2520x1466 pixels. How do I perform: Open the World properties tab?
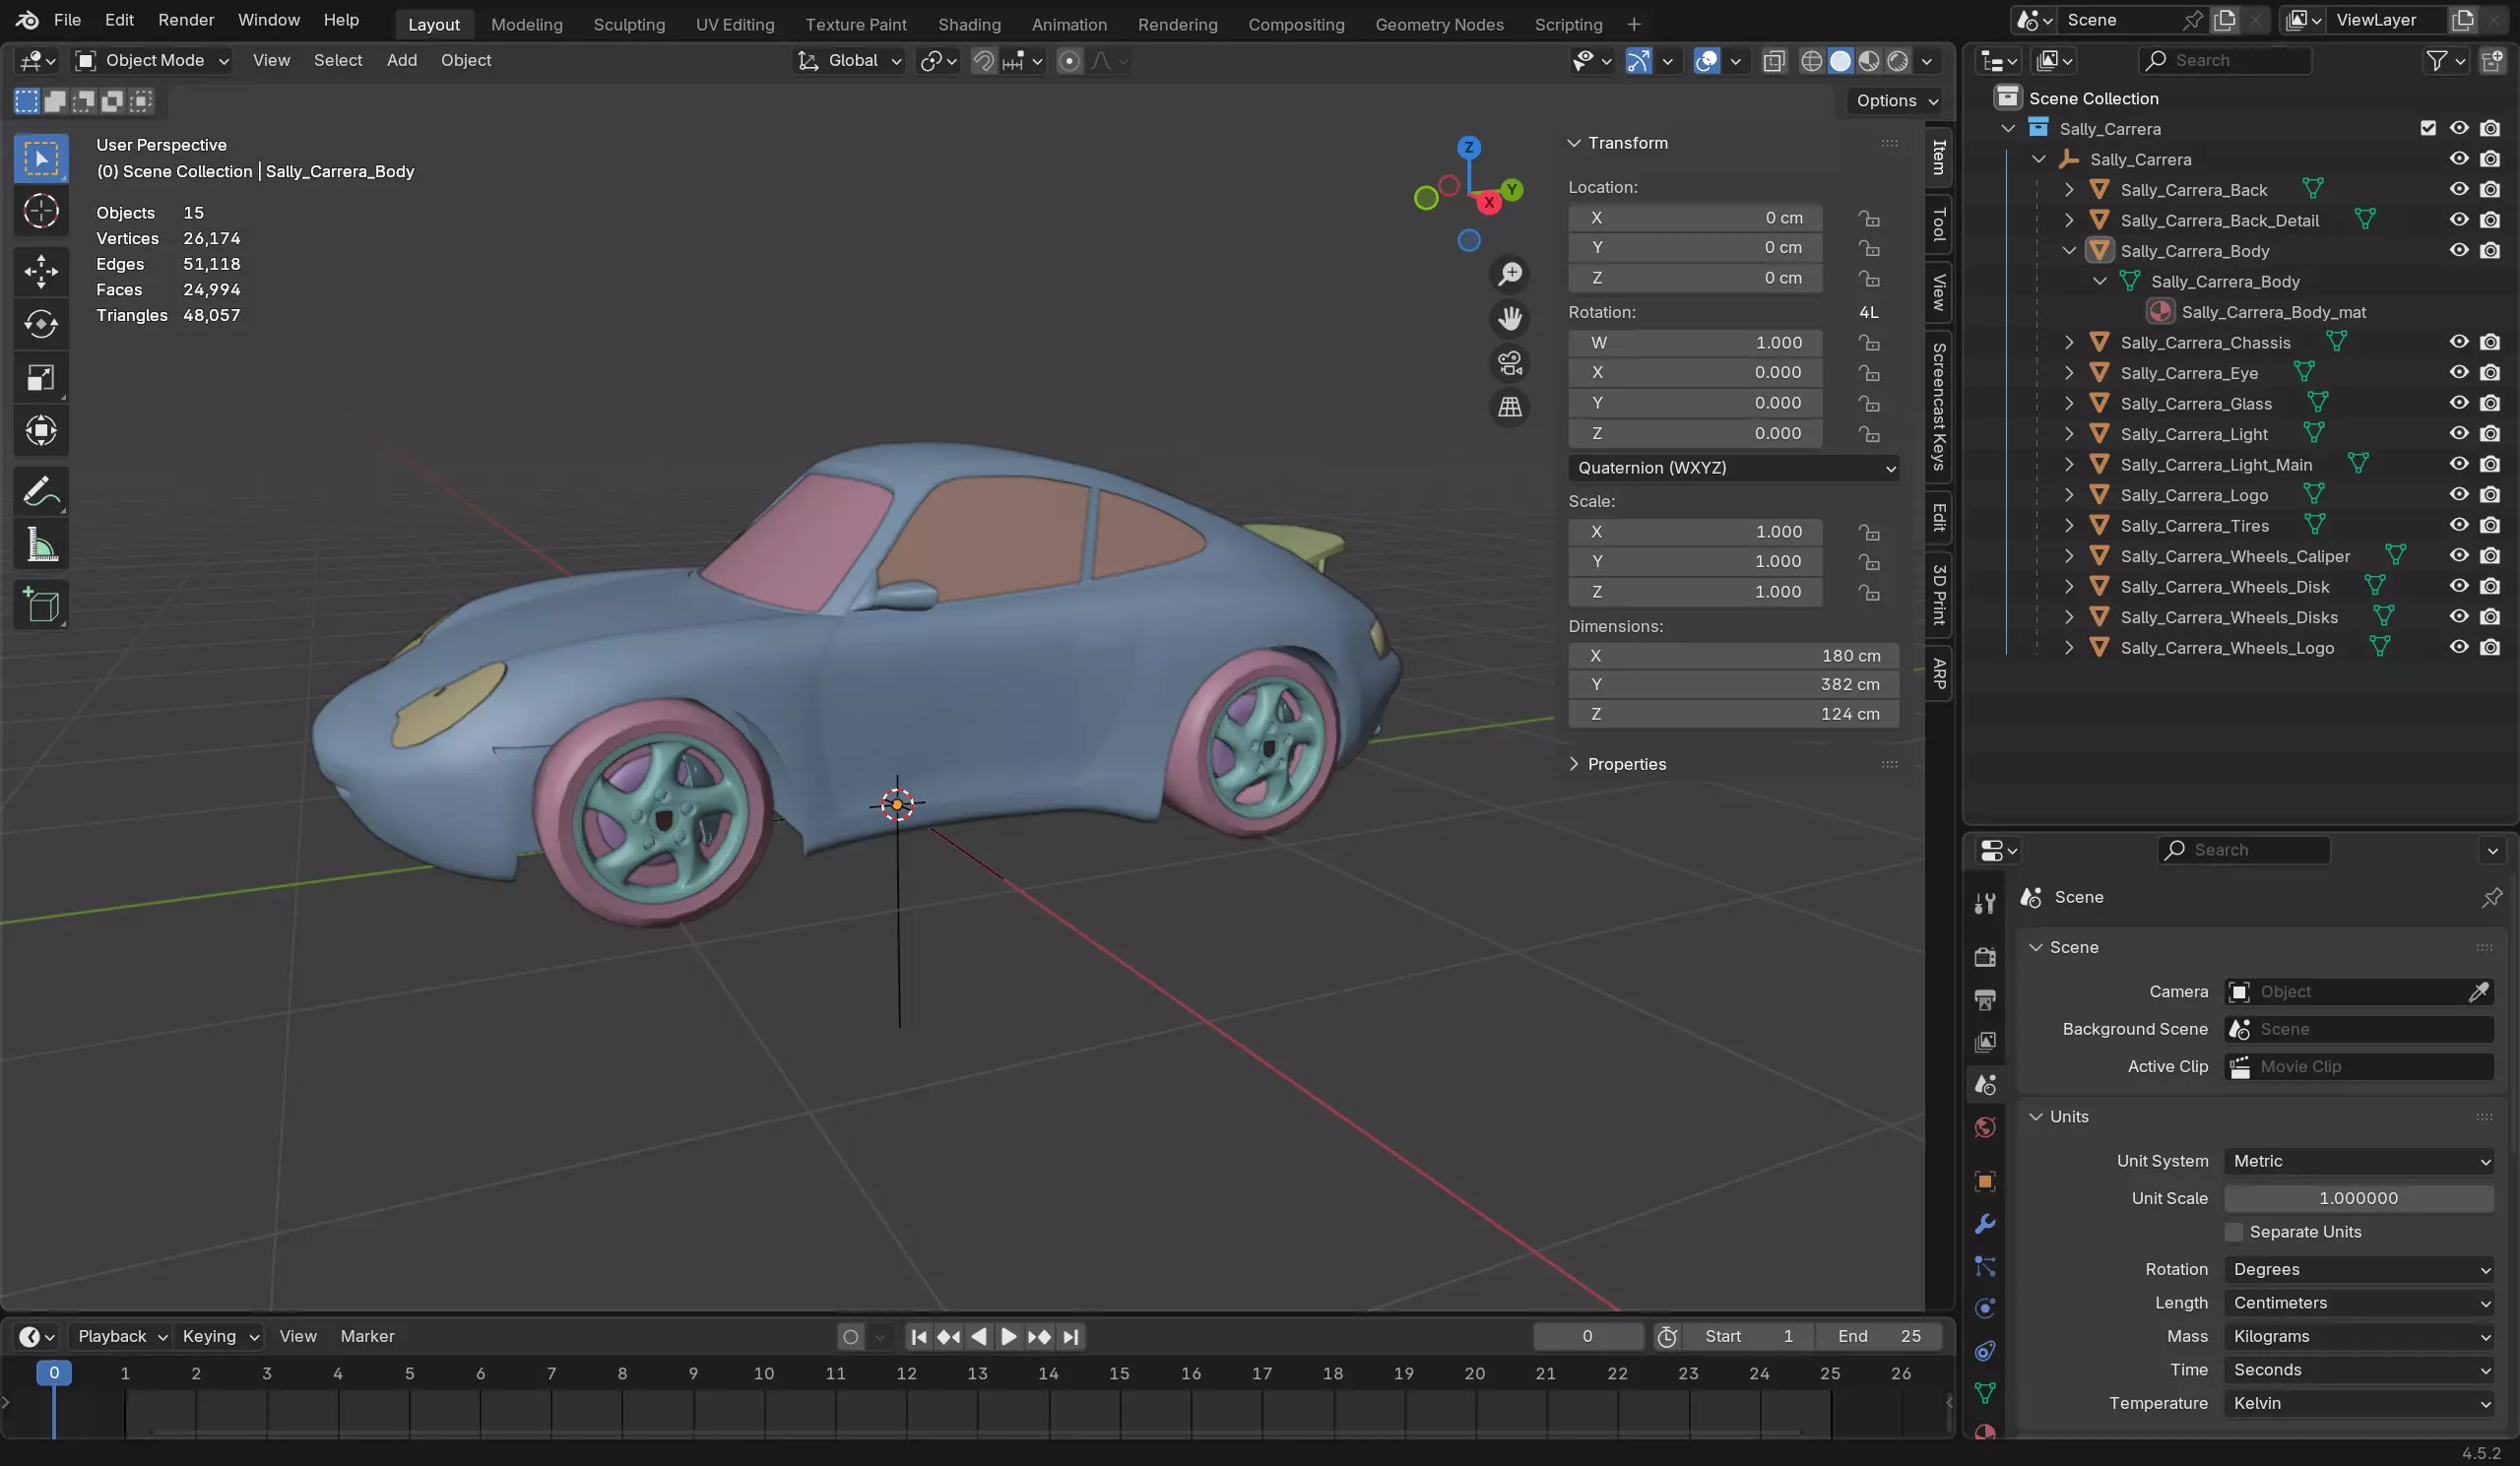(x=1985, y=1128)
